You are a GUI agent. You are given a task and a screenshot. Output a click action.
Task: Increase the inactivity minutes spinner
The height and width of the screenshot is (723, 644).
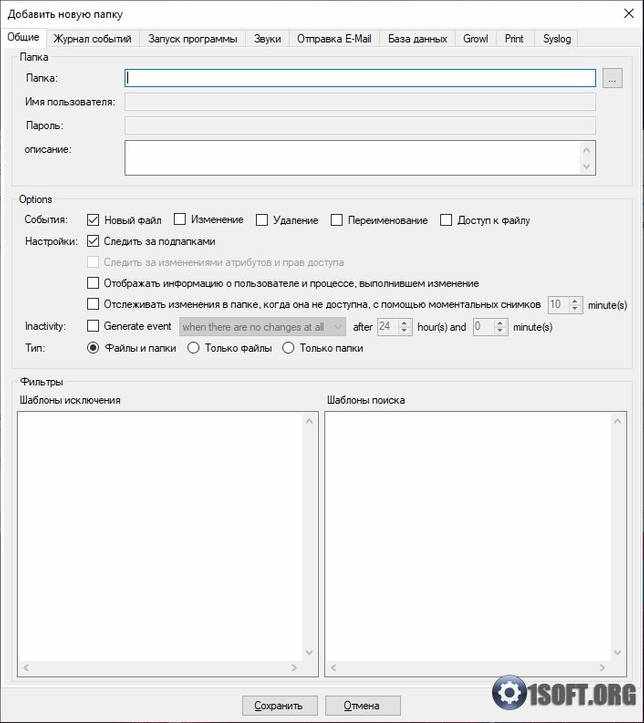[500, 323]
